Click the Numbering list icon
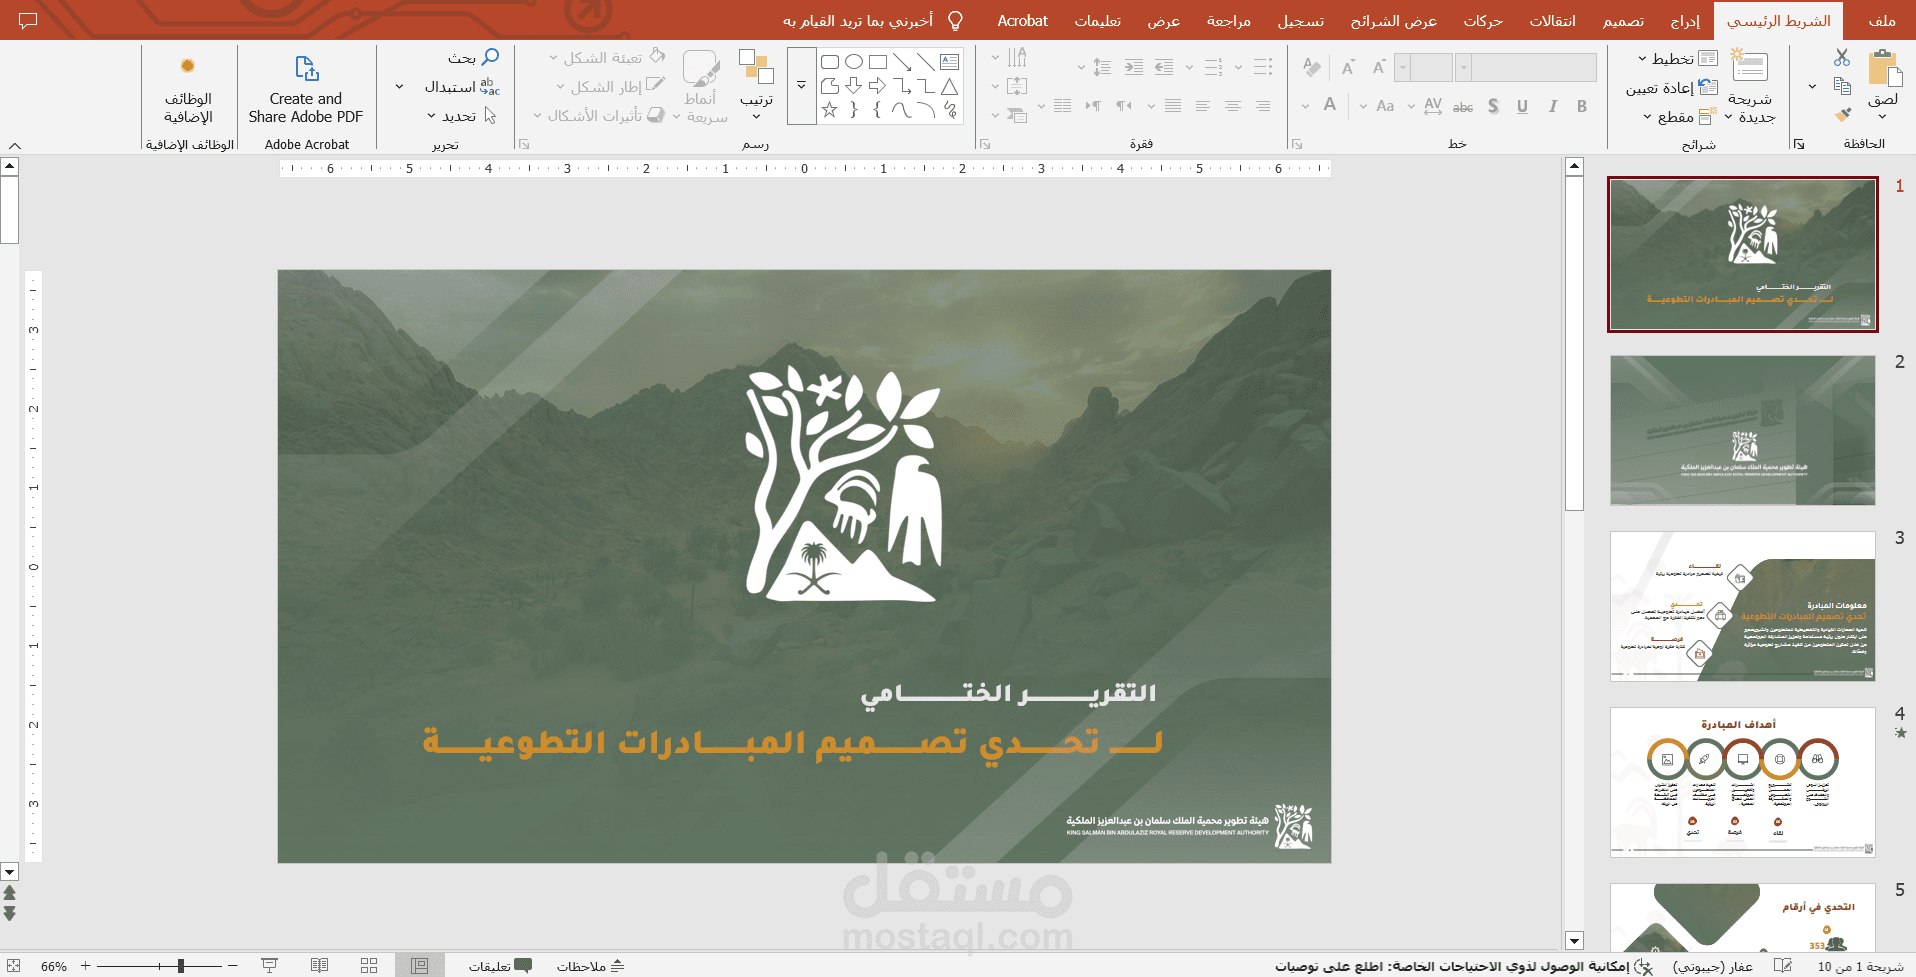This screenshot has height=977, width=1916. click(x=1213, y=67)
